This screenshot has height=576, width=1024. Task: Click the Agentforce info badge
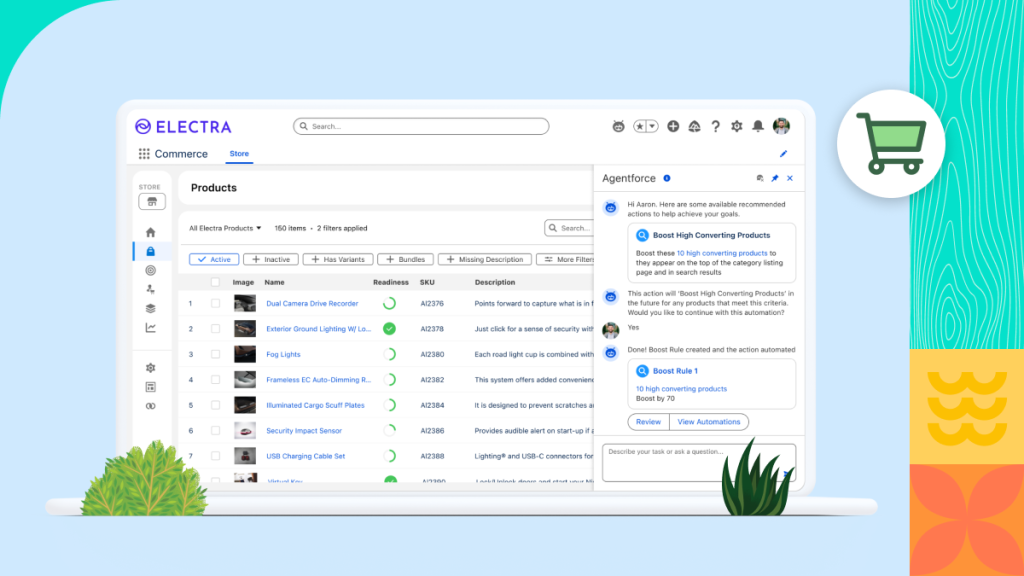pos(667,178)
